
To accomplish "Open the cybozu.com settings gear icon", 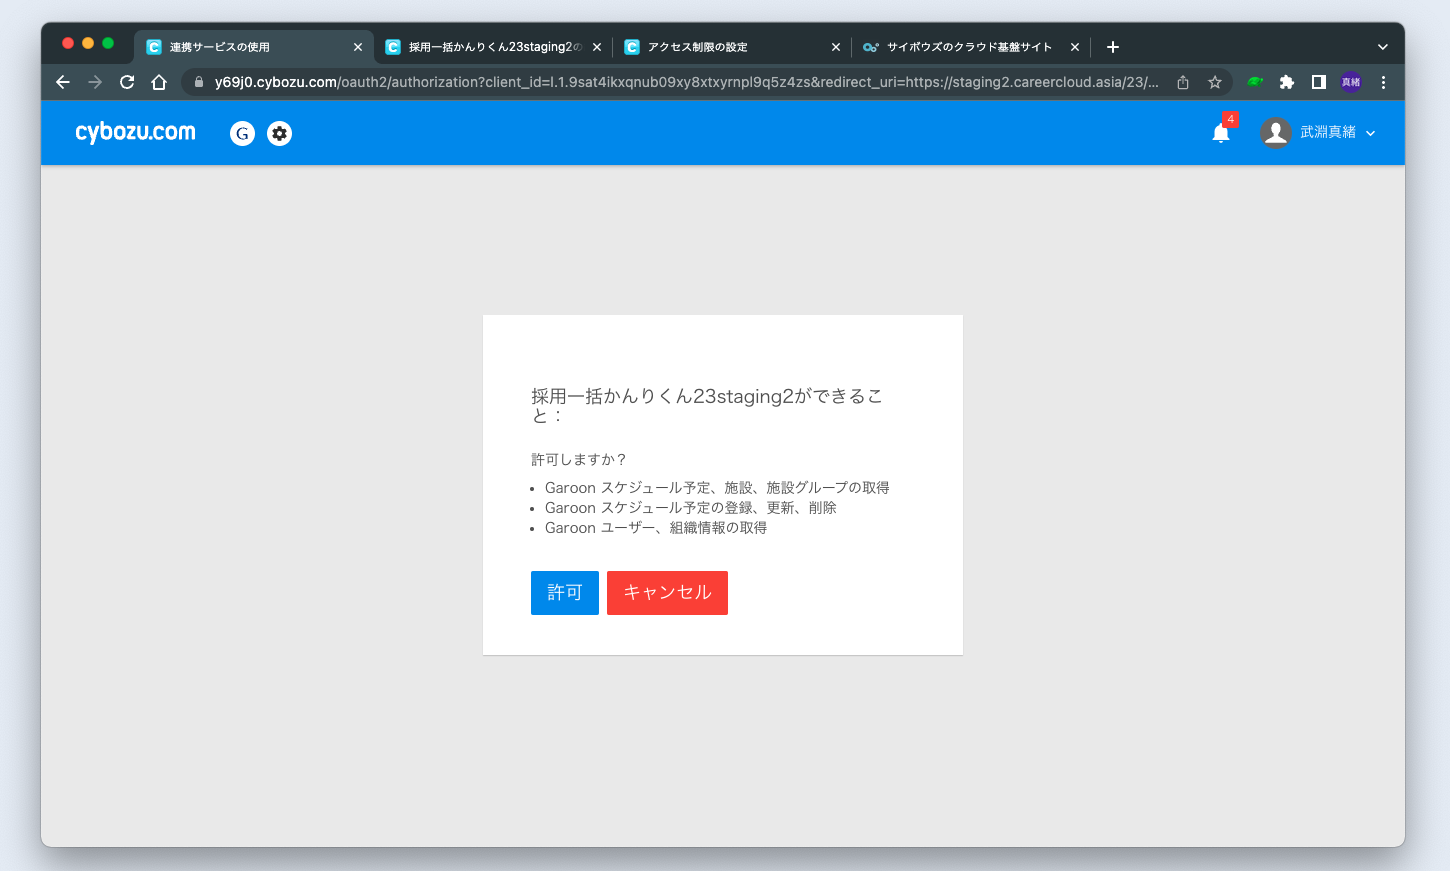I will point(280,133).
